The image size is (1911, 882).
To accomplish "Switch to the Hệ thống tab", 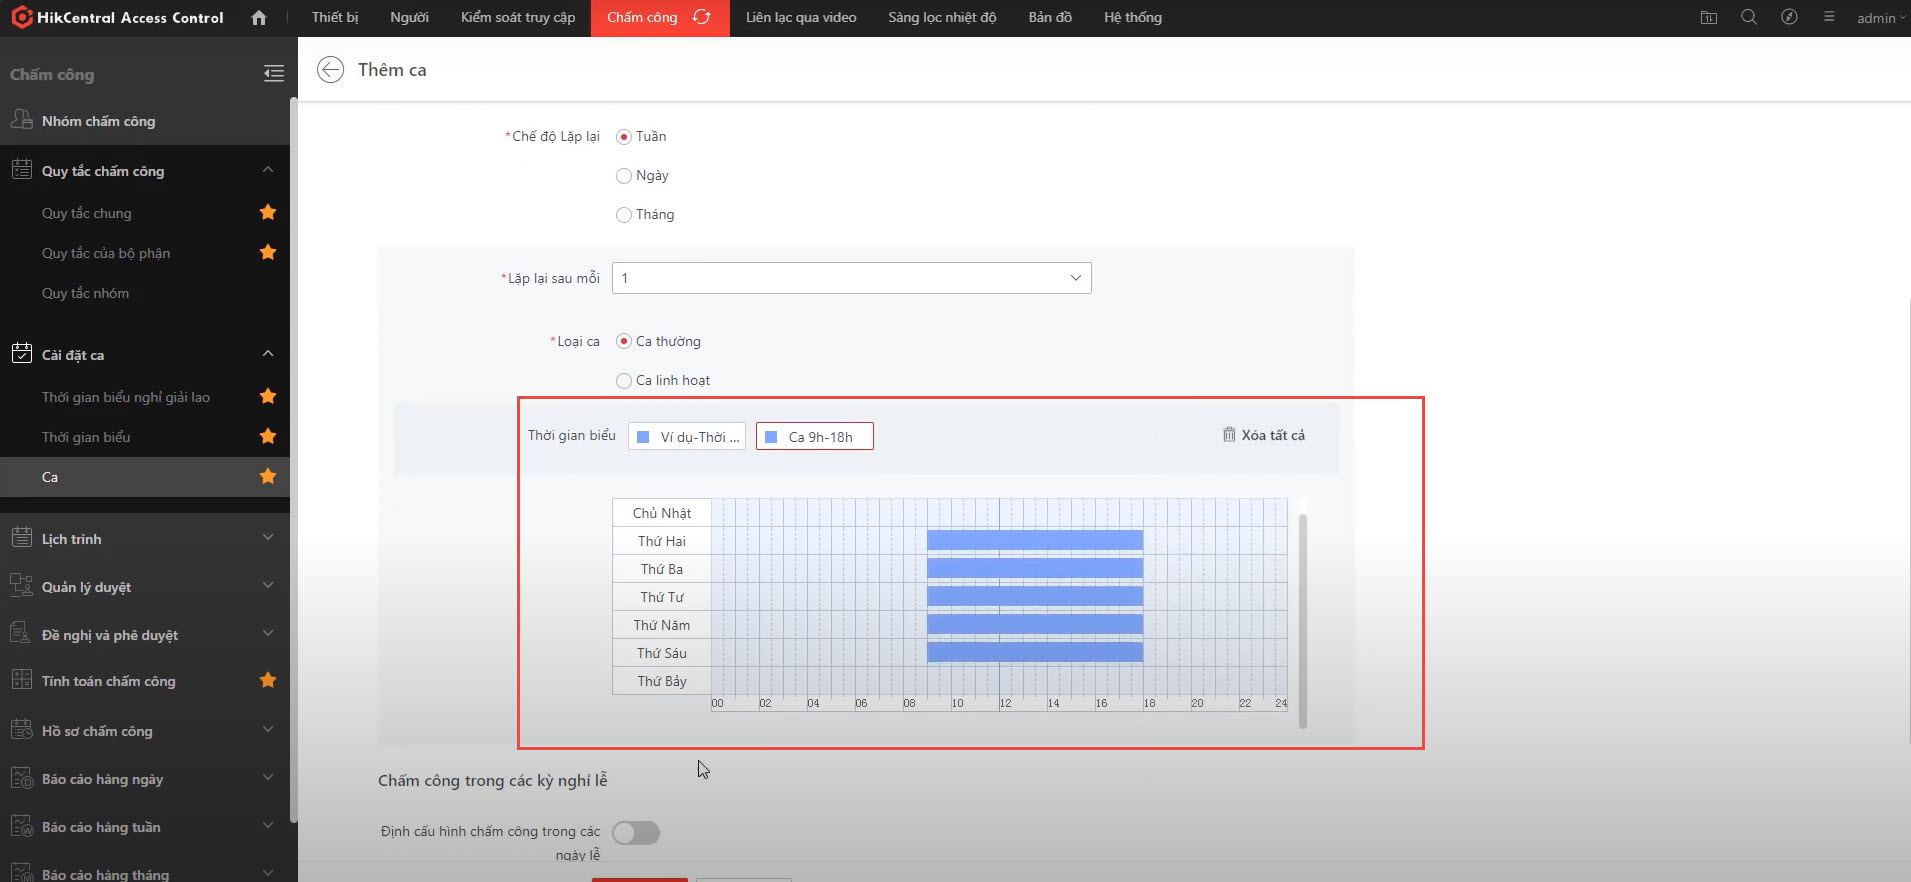I will tap(1132, 18).
